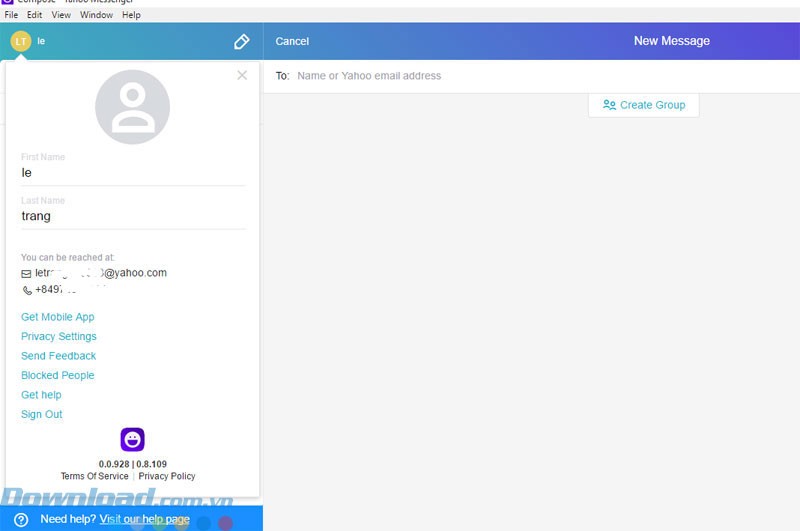Viewport: 800px width, 531px height.
Task: Sign Out of the account
Action: point(42,415)
